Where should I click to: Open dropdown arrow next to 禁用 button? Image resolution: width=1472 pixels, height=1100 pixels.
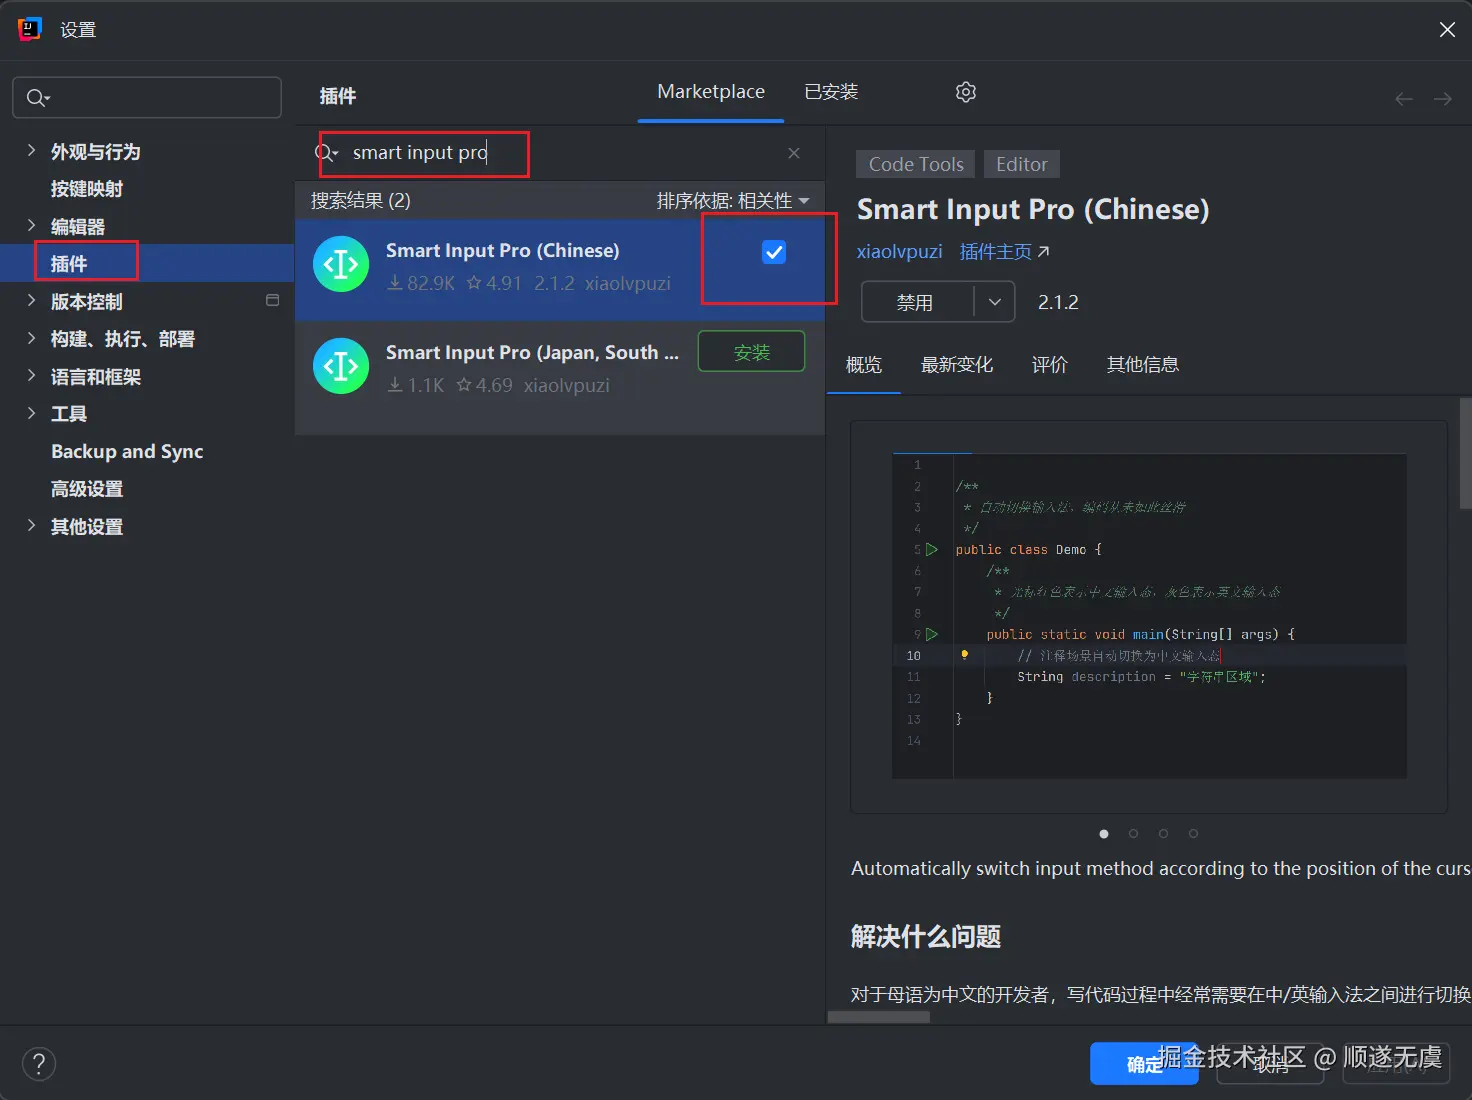(x=995, y=302)
